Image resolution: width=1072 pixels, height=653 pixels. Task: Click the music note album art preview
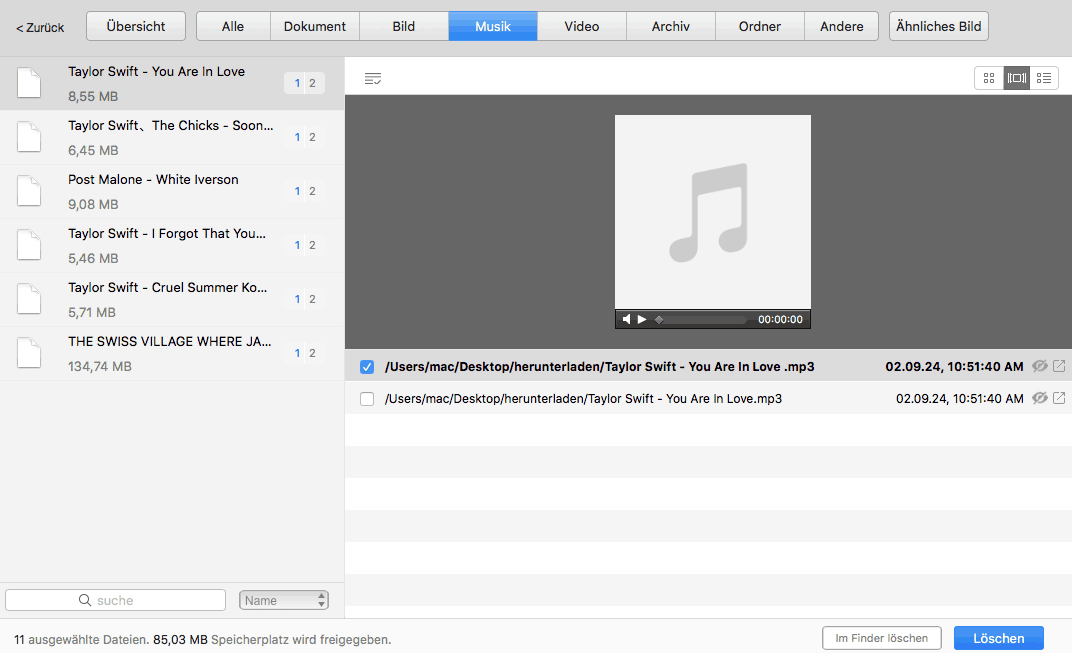[712, 212]
